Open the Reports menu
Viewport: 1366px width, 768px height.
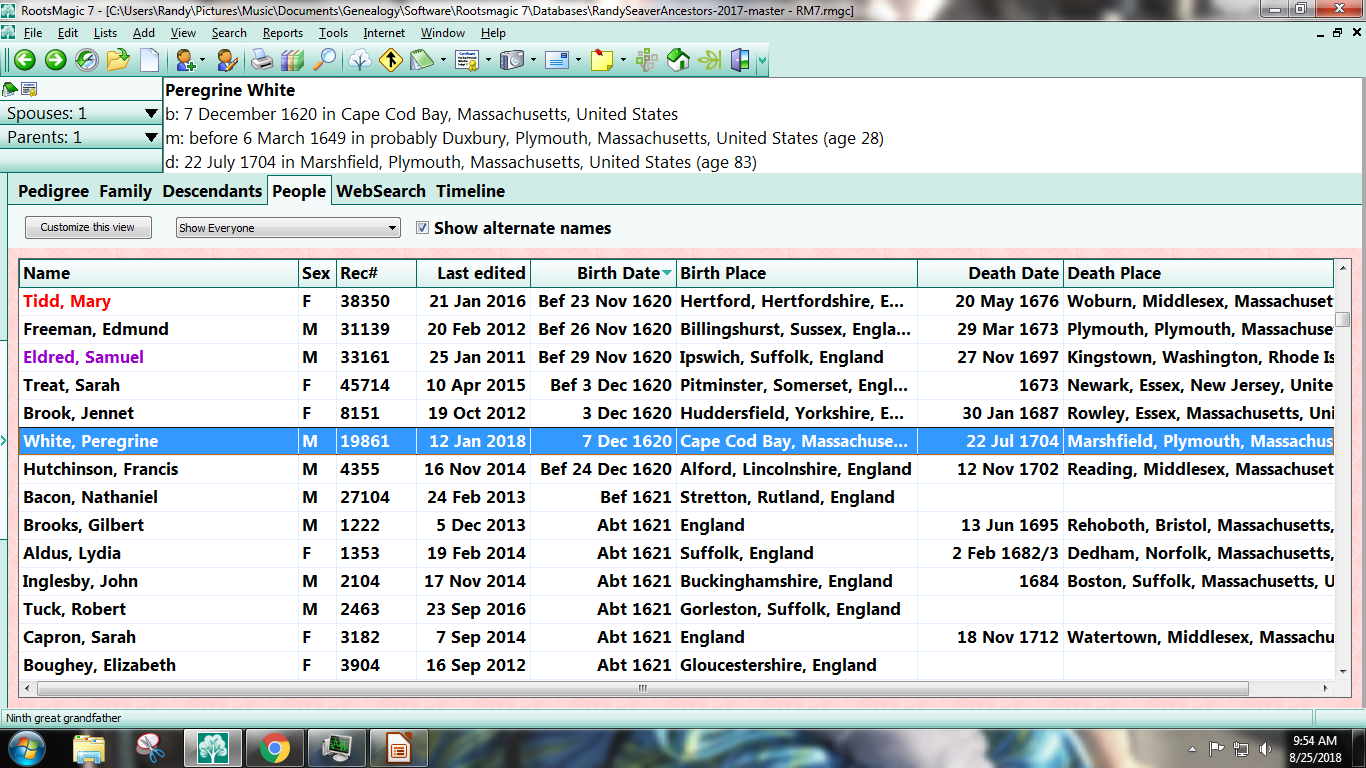pos(283,33)
